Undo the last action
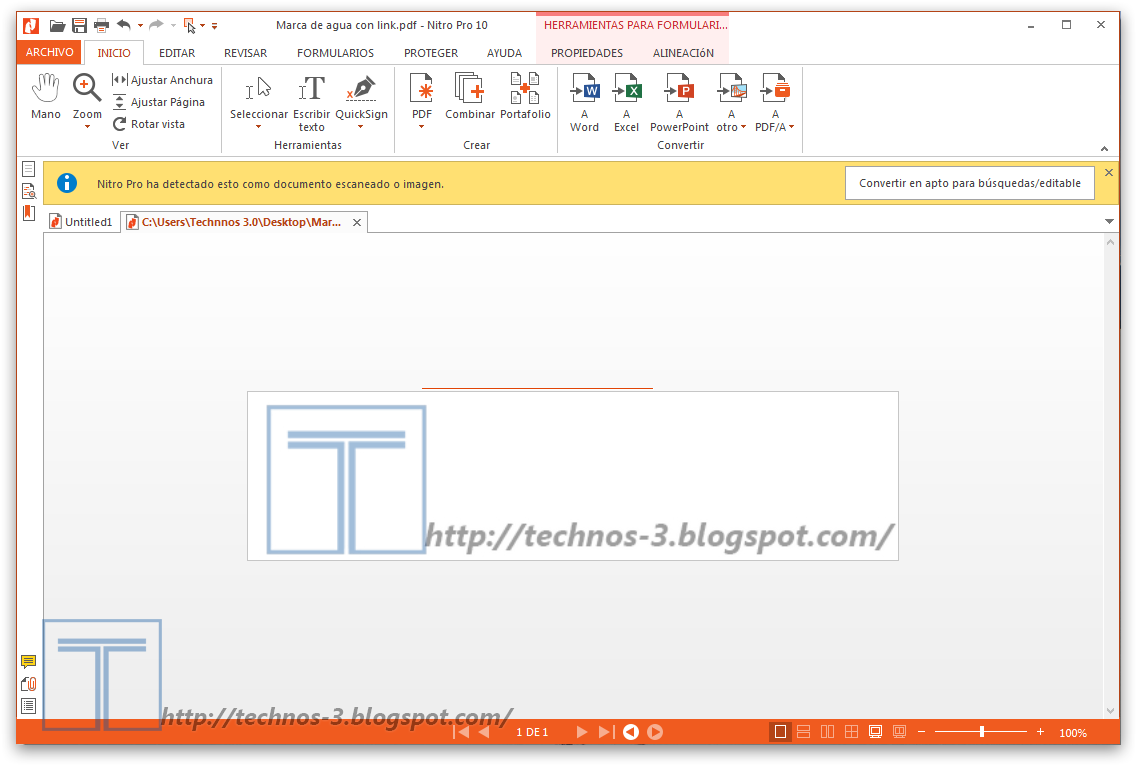Screen dimensions: 1137x766 tap(124, 25)
